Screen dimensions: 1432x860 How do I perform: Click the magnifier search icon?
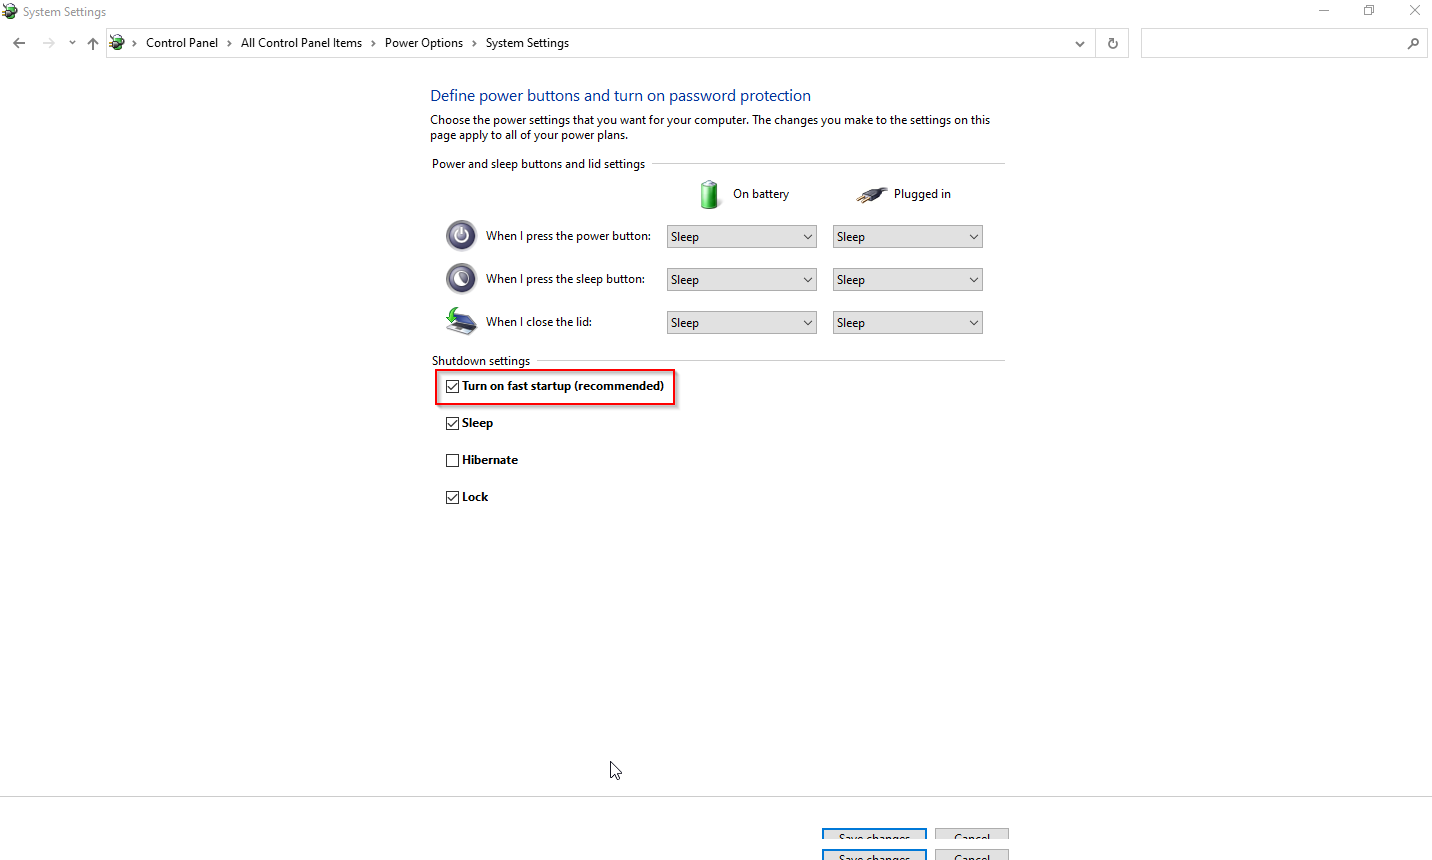click(1413, 43)
